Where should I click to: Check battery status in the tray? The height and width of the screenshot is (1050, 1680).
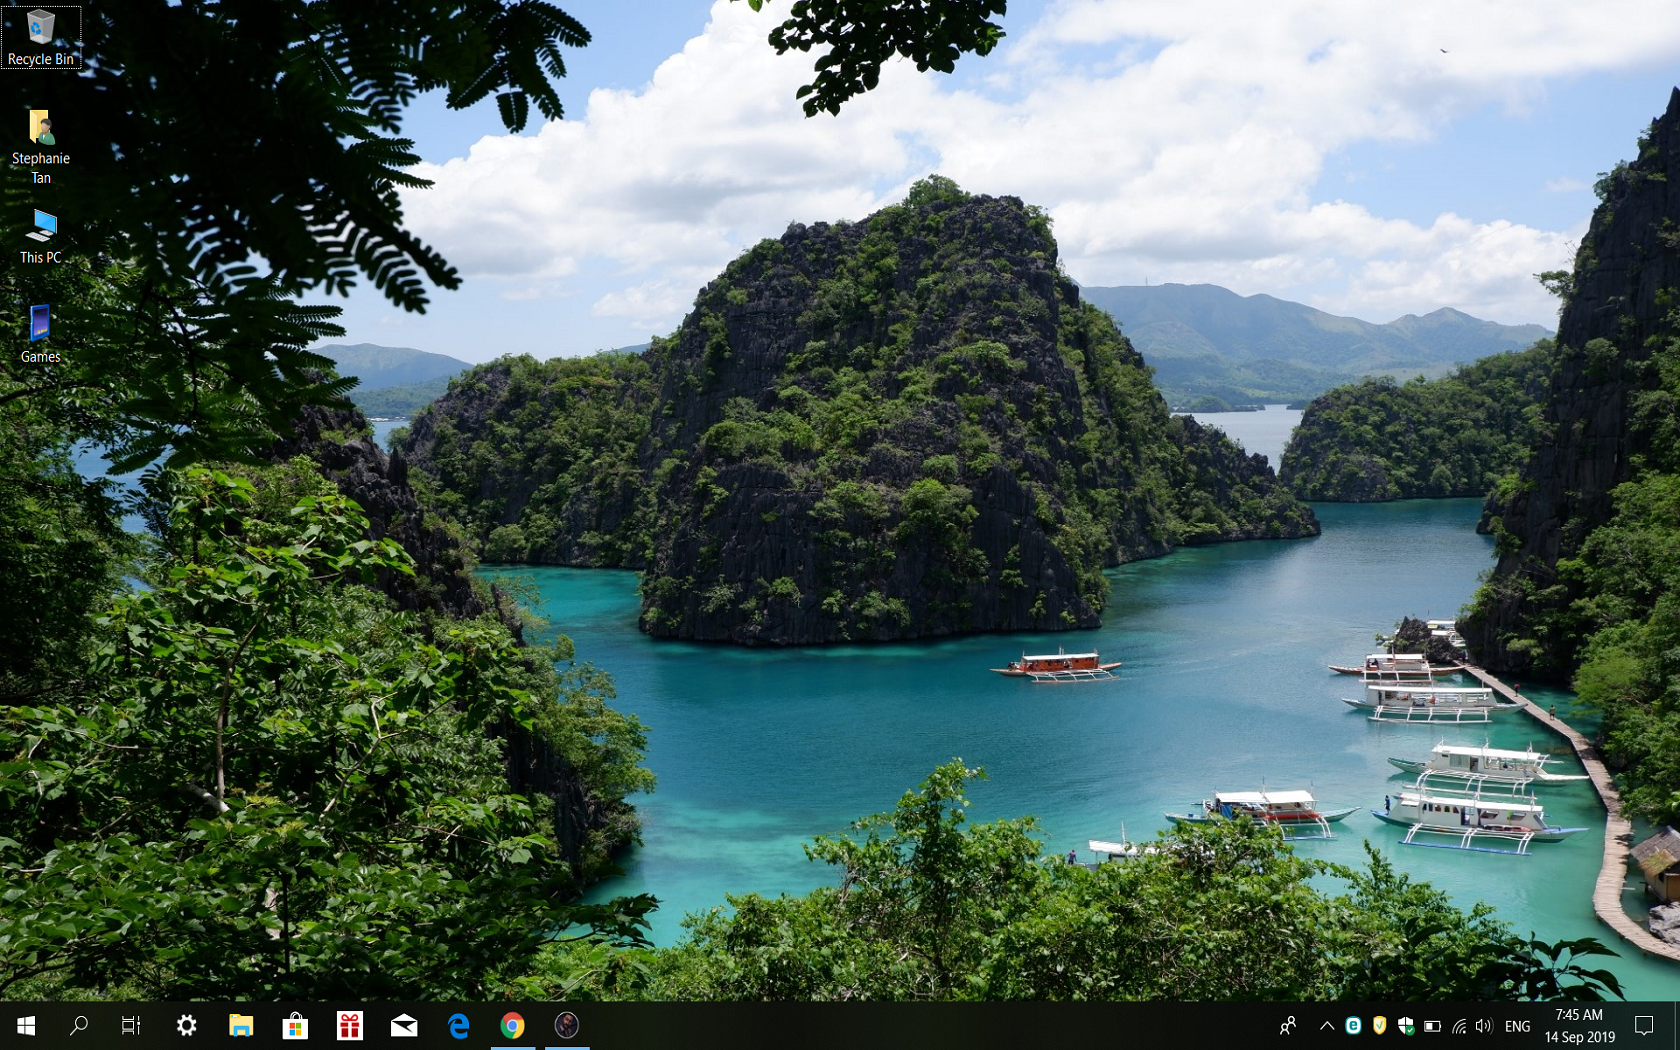1432,1025
